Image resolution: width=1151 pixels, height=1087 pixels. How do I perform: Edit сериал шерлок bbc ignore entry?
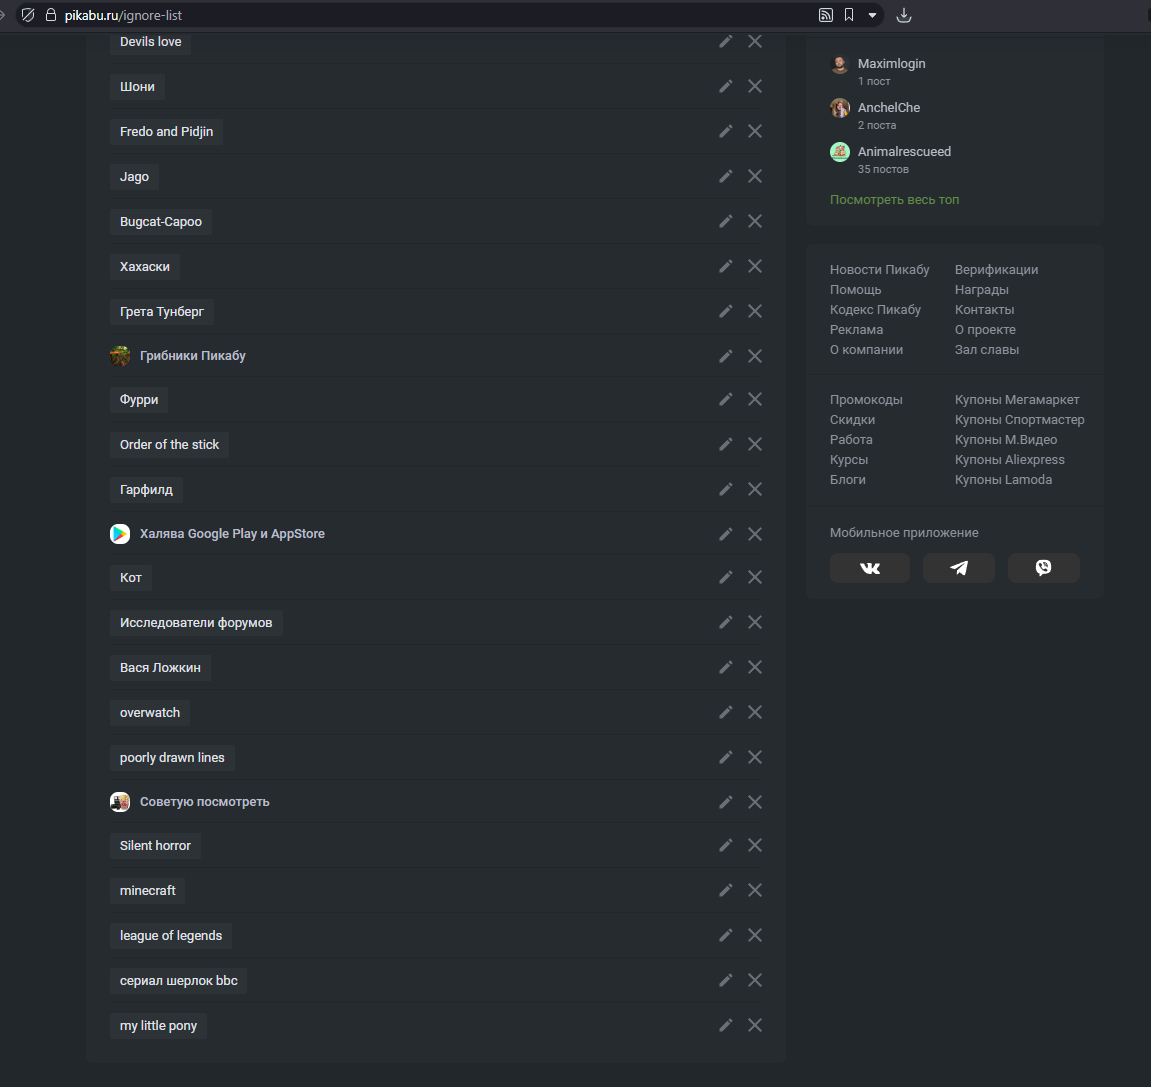pos(725,981)
